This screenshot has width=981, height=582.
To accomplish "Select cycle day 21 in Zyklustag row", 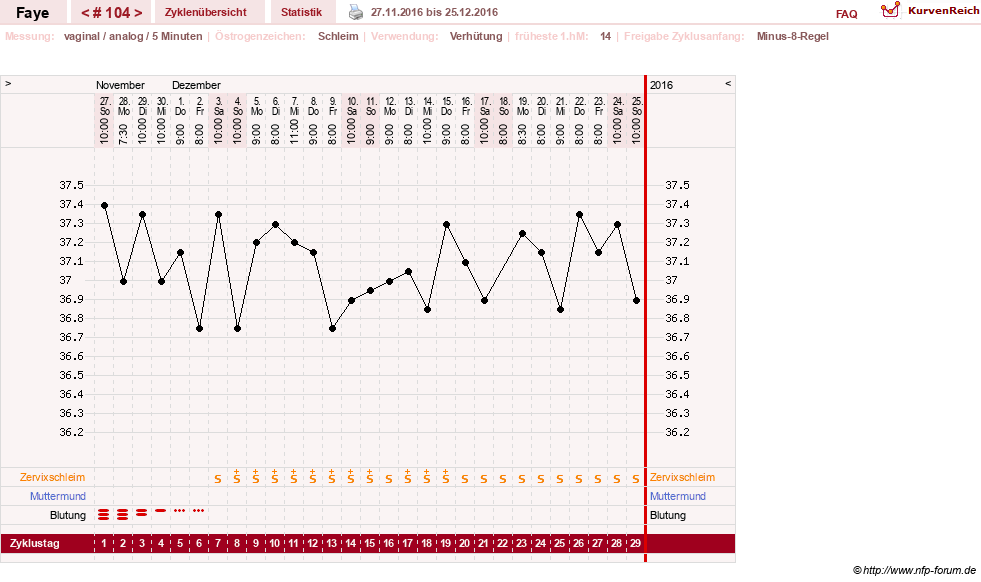I will click(483, 543).
